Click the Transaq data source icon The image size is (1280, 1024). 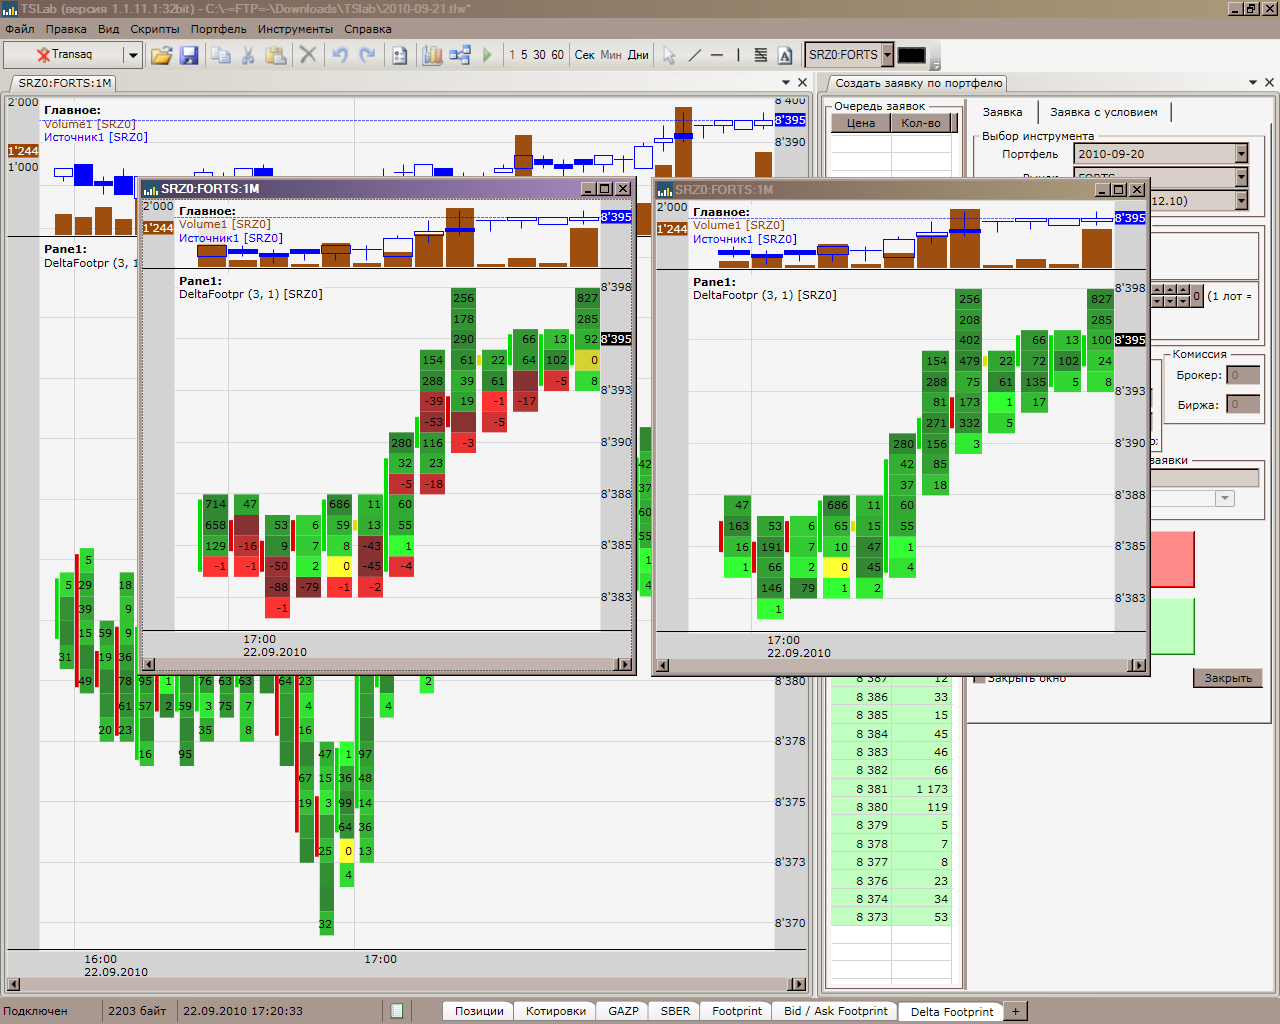[43, 55]
